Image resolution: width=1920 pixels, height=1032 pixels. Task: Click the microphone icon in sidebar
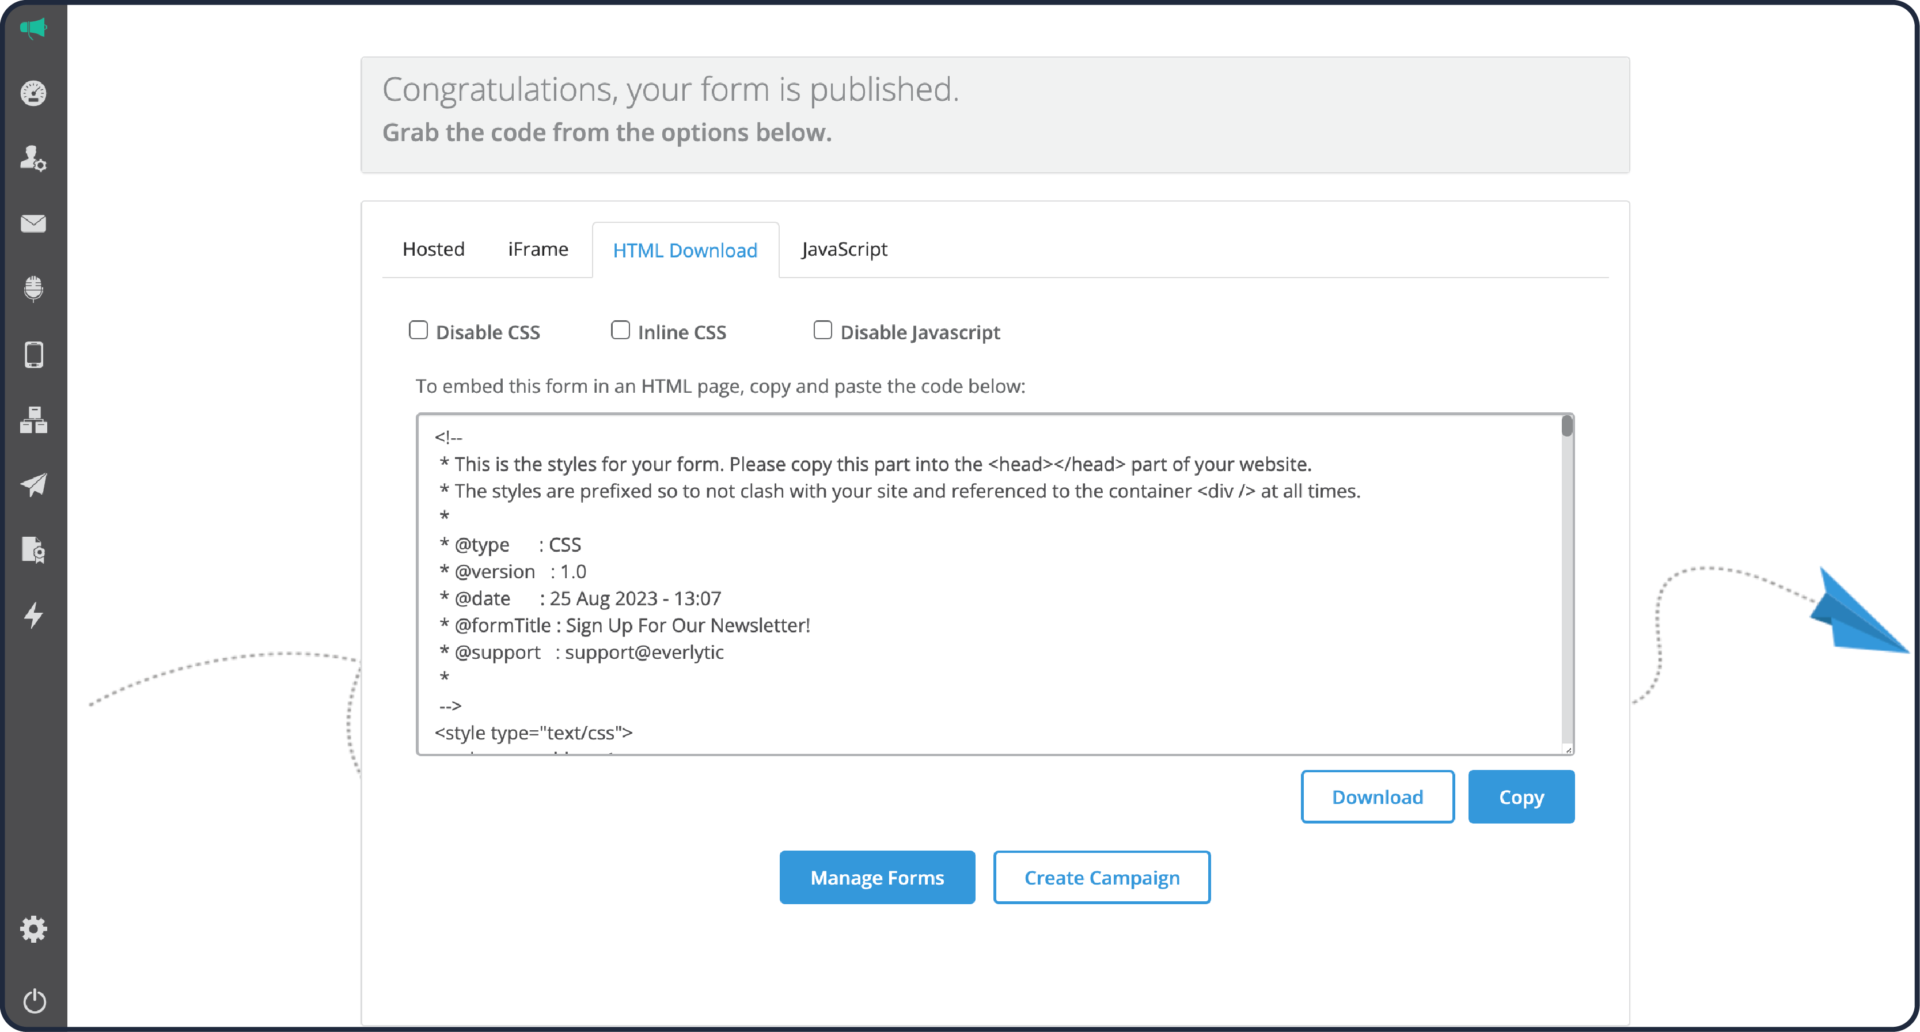click(33, 289)
